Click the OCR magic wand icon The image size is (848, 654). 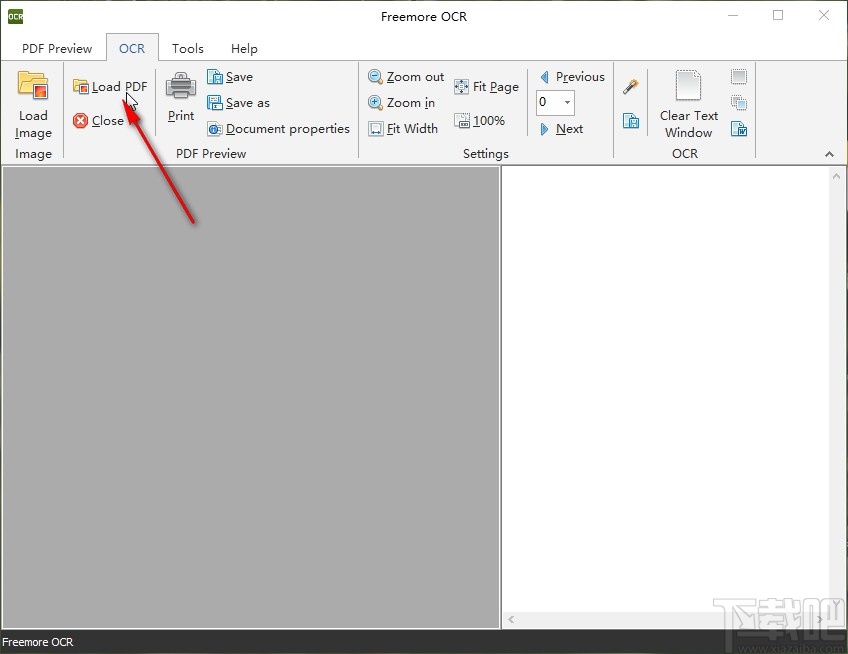click(631, 87)
